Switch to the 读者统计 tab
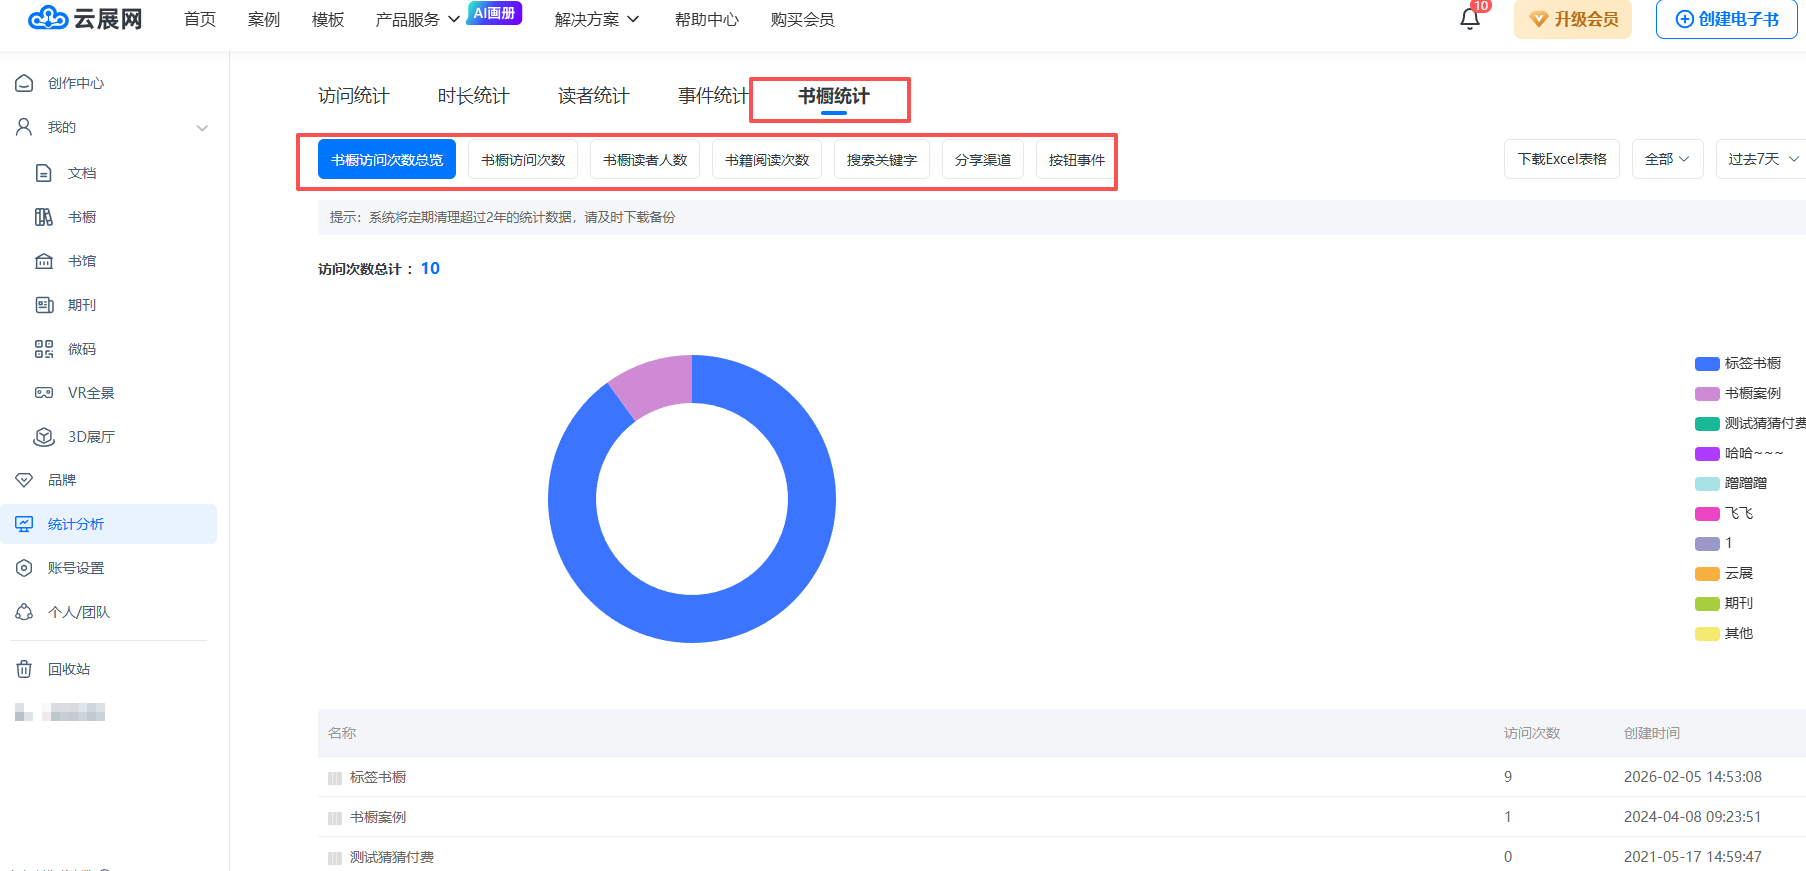The width and height of the screenshot is (1806, 871). tap(593, 96)
